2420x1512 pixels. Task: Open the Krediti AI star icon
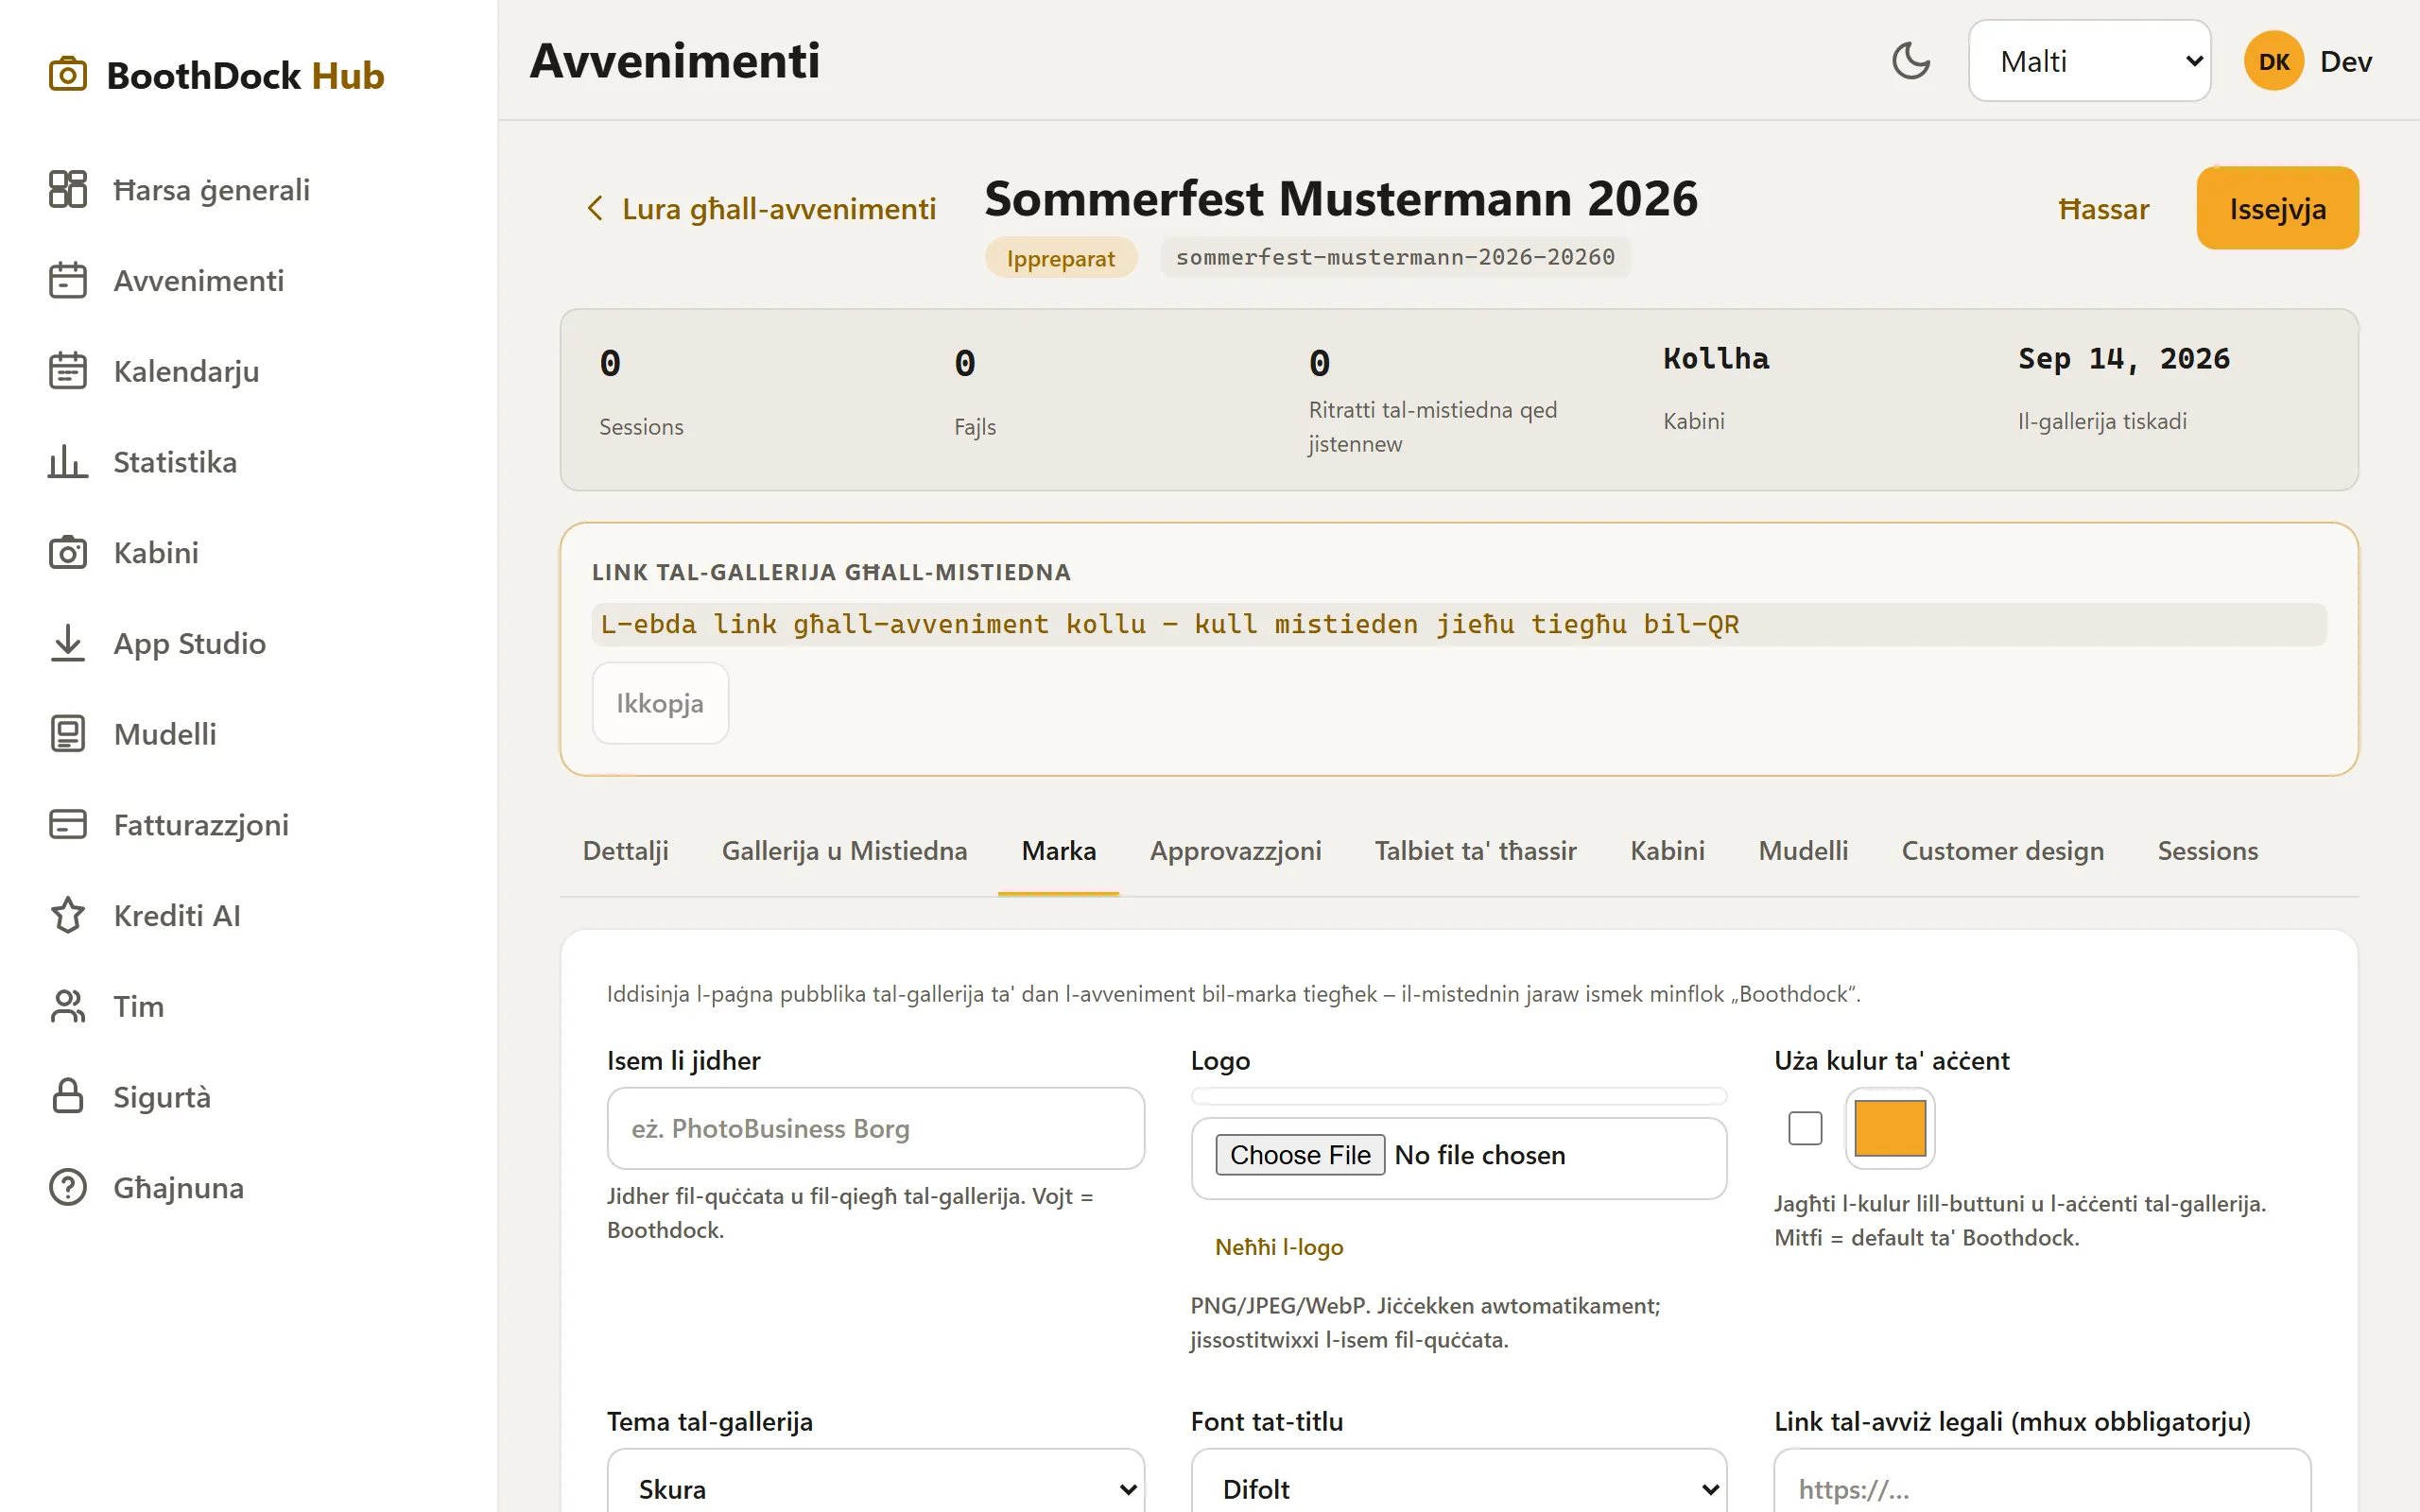pyautogui.click(x=67, y=915)
